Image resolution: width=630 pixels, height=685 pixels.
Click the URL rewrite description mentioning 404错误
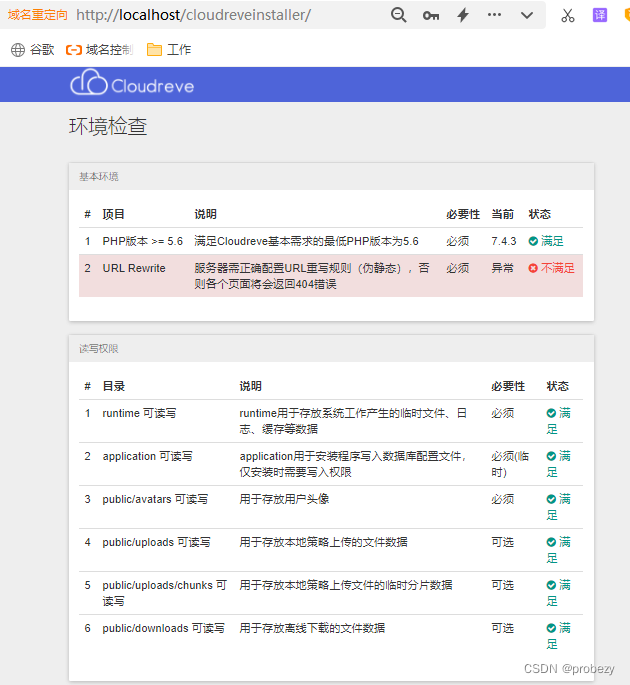click(x=312, y=276)
